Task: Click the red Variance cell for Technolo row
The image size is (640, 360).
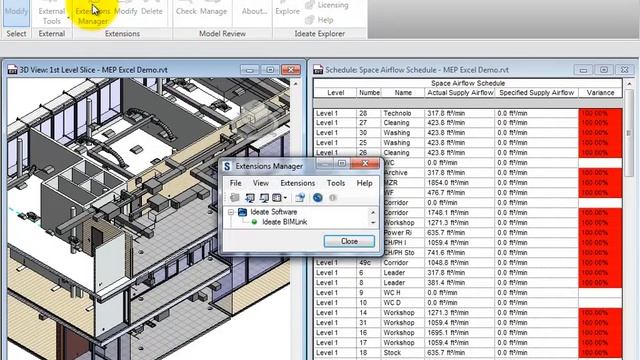Action: tap(600, 113)
